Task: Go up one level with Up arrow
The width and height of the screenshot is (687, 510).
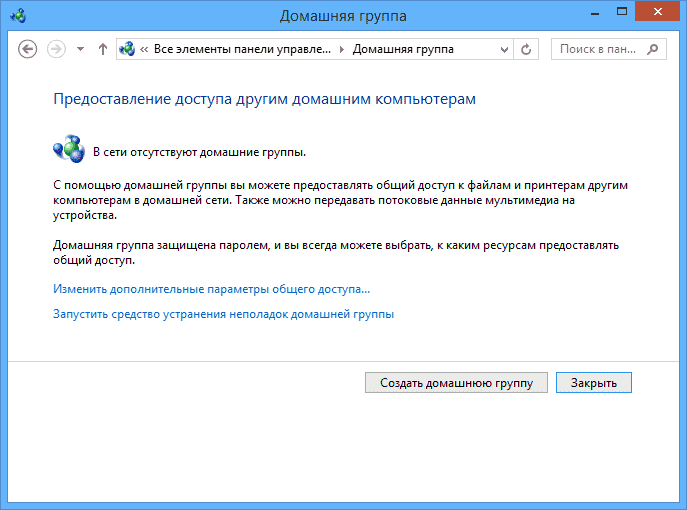Action: point(103,49)
